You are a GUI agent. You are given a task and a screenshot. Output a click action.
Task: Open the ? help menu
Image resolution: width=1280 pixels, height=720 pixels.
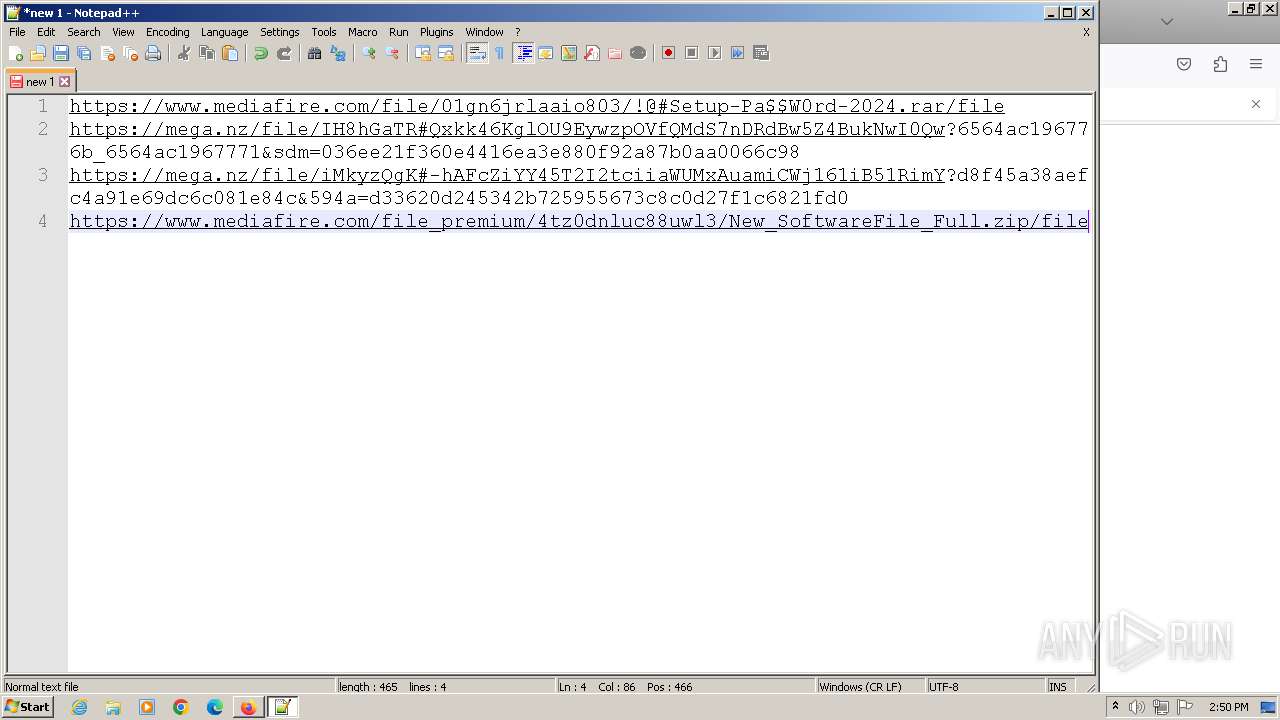(517, 32)
